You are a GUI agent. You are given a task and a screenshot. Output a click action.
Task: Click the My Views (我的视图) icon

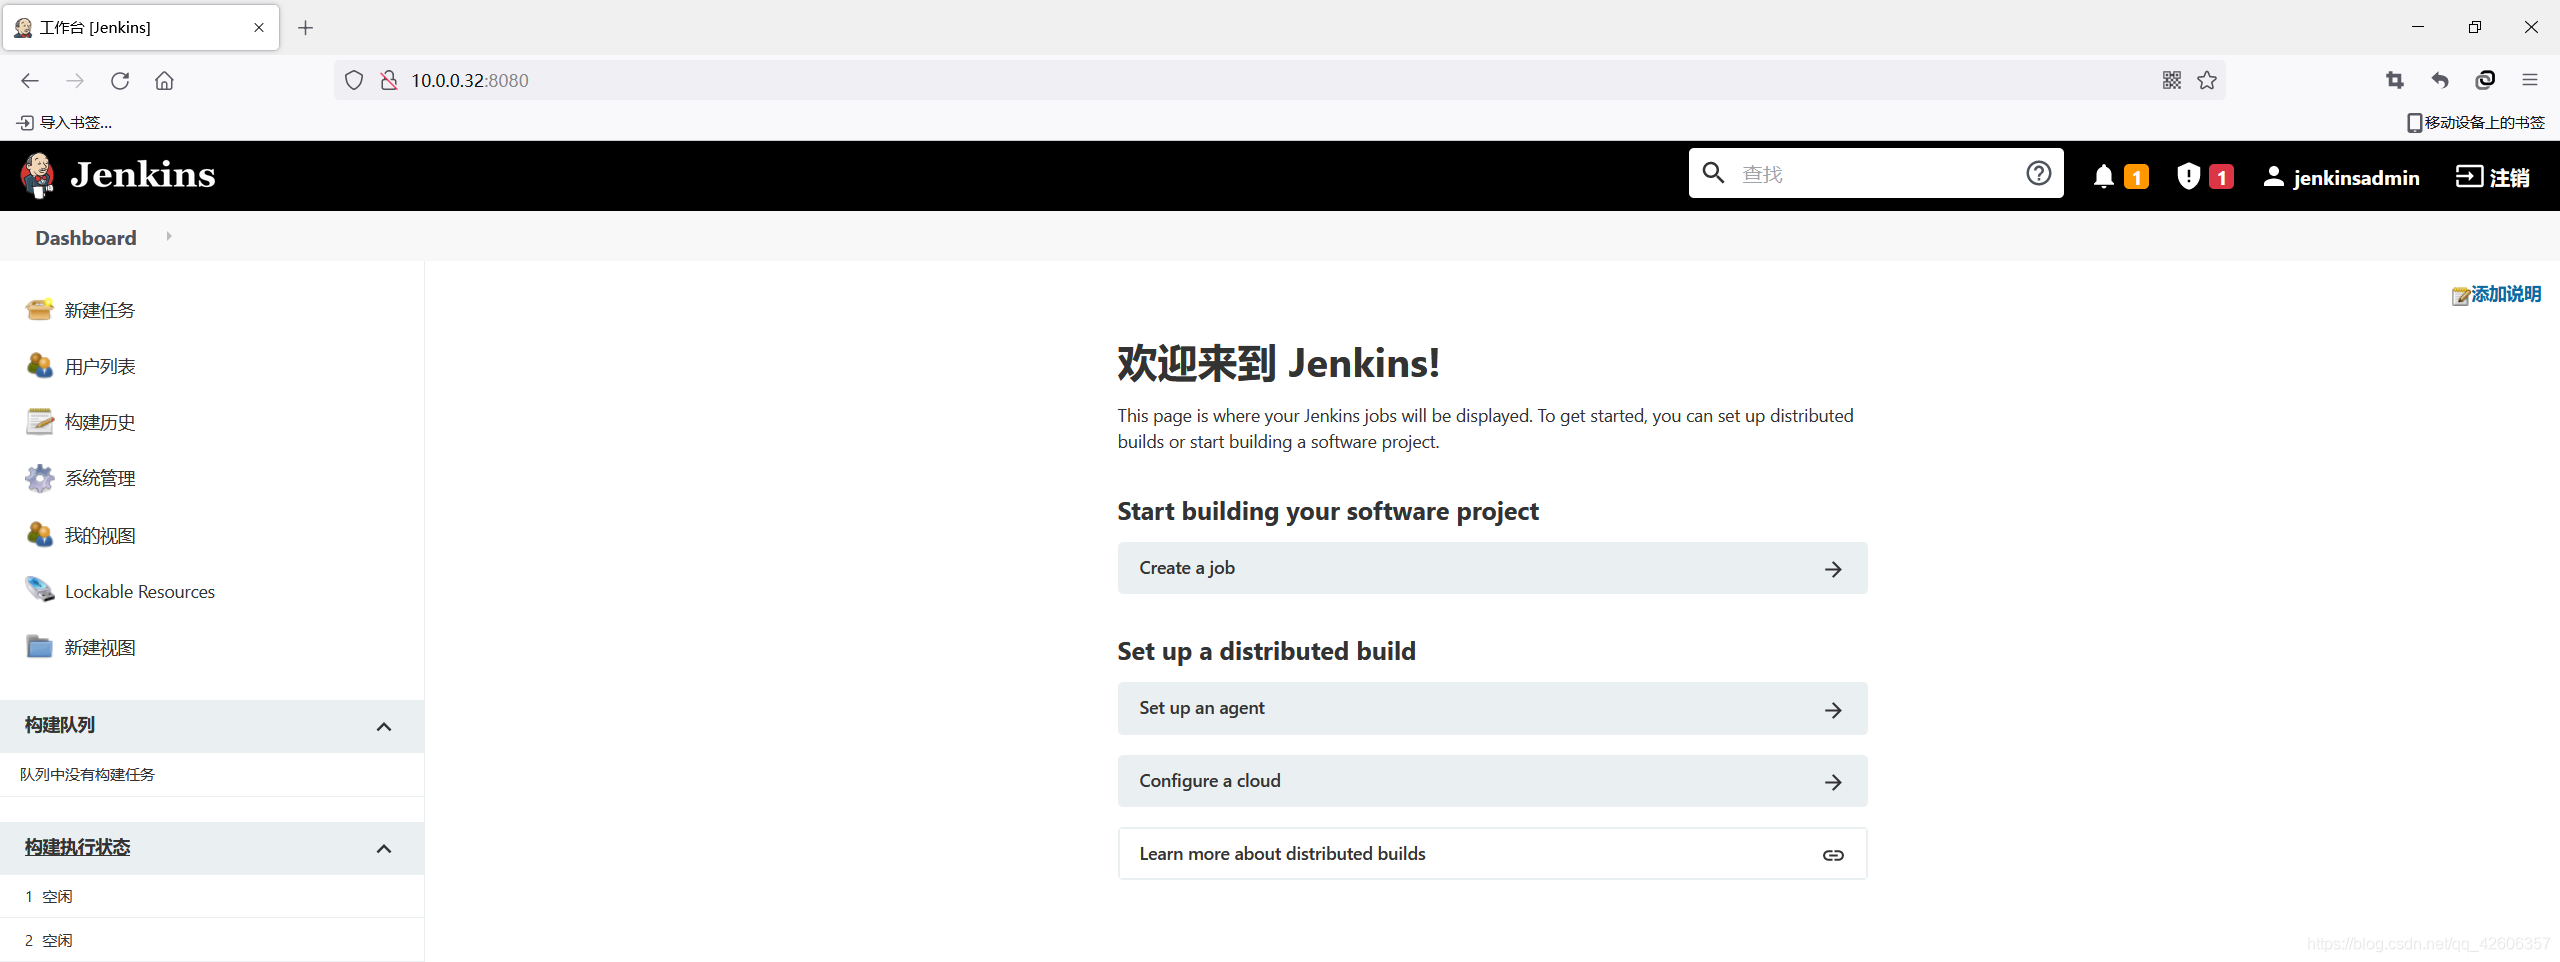point(39,535)
